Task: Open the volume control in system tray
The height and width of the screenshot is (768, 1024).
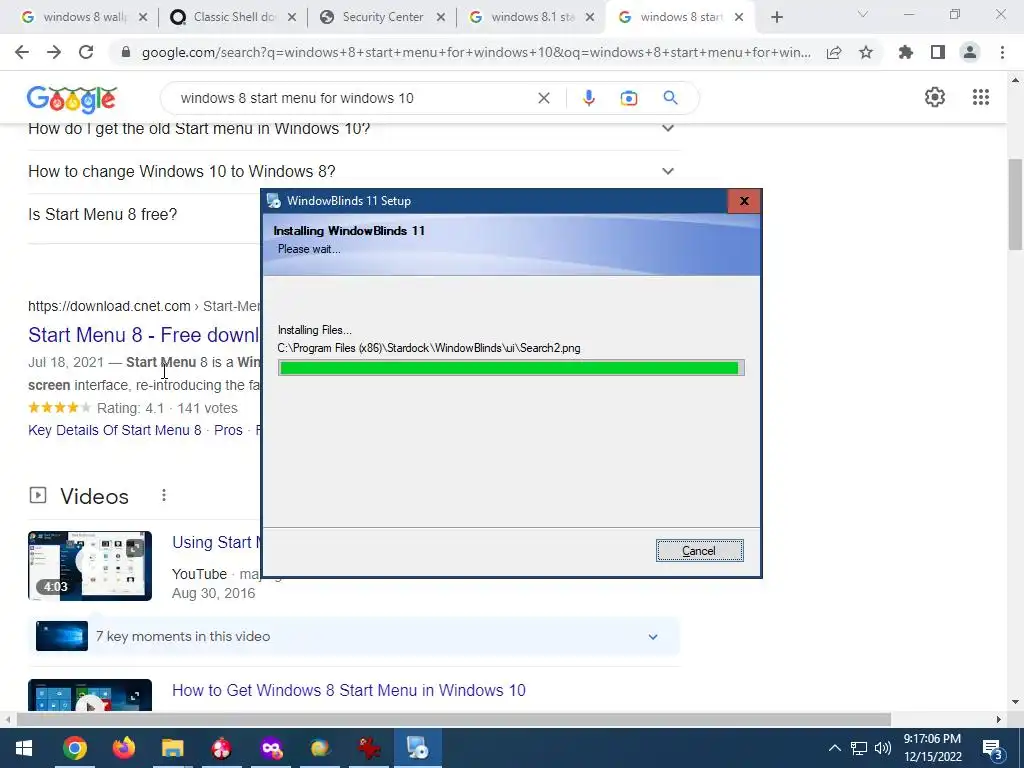Action: coord(882,748)
